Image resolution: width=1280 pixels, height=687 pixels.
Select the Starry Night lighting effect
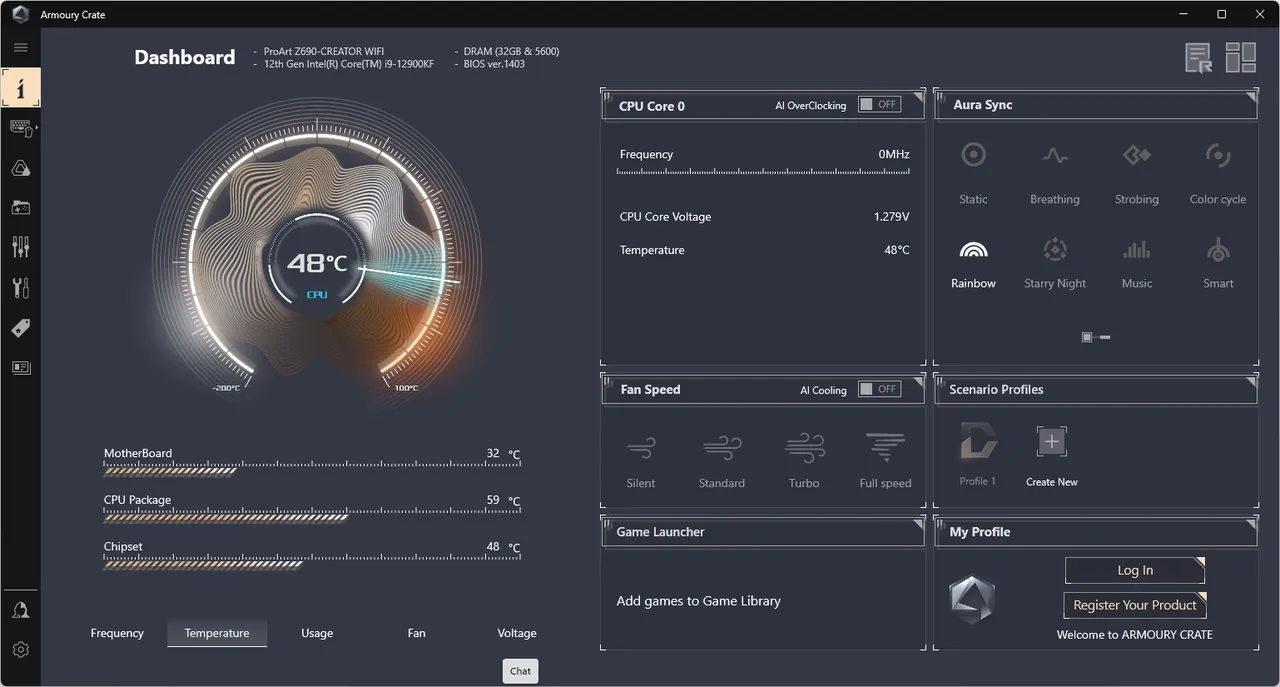(1055, 263)
